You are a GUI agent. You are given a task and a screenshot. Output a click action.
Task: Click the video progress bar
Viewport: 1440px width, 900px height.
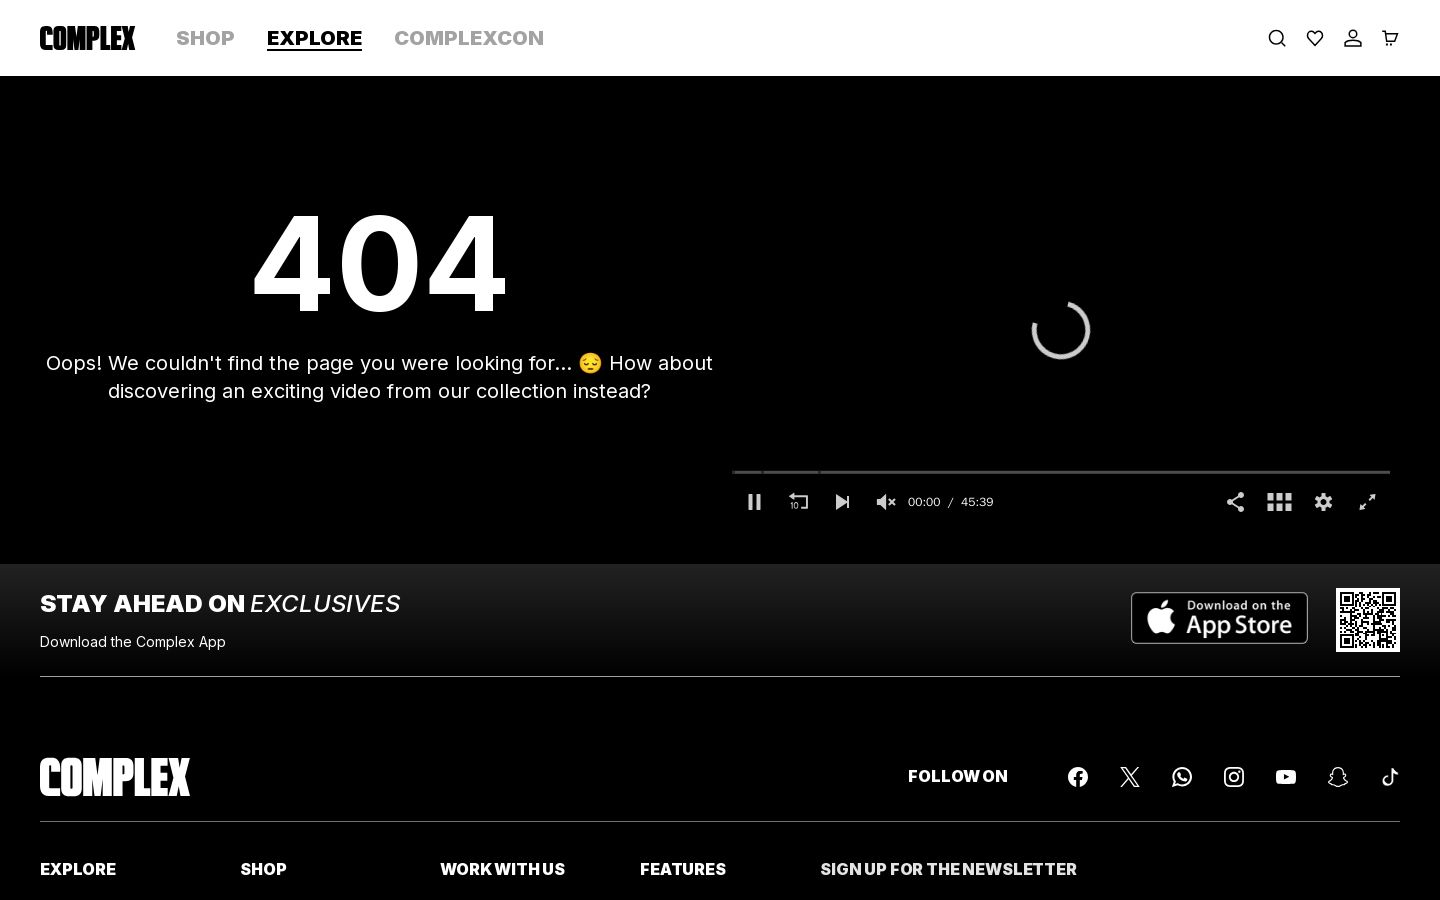[x=1061, y=472]
